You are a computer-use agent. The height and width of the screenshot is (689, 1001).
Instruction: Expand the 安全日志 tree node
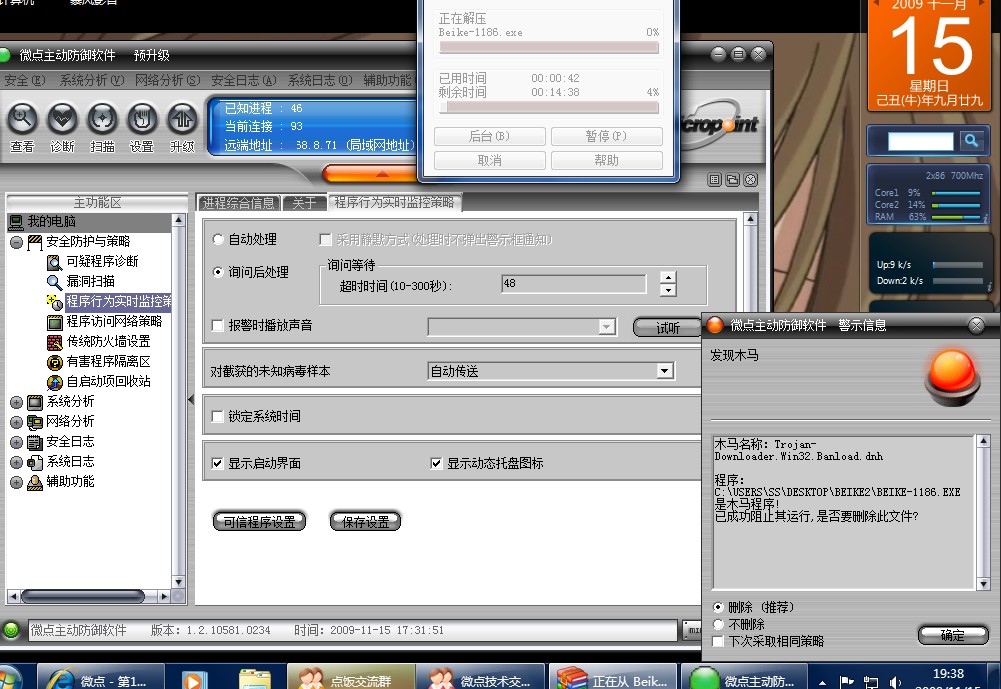pos(17,443)
